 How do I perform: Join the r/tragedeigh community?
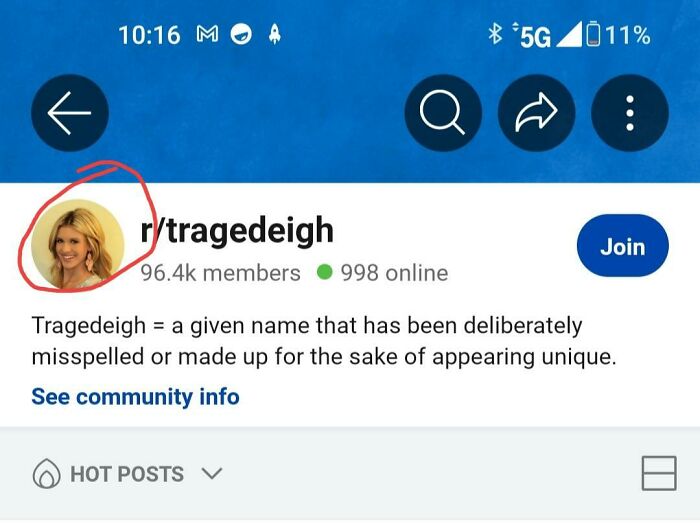623,245
